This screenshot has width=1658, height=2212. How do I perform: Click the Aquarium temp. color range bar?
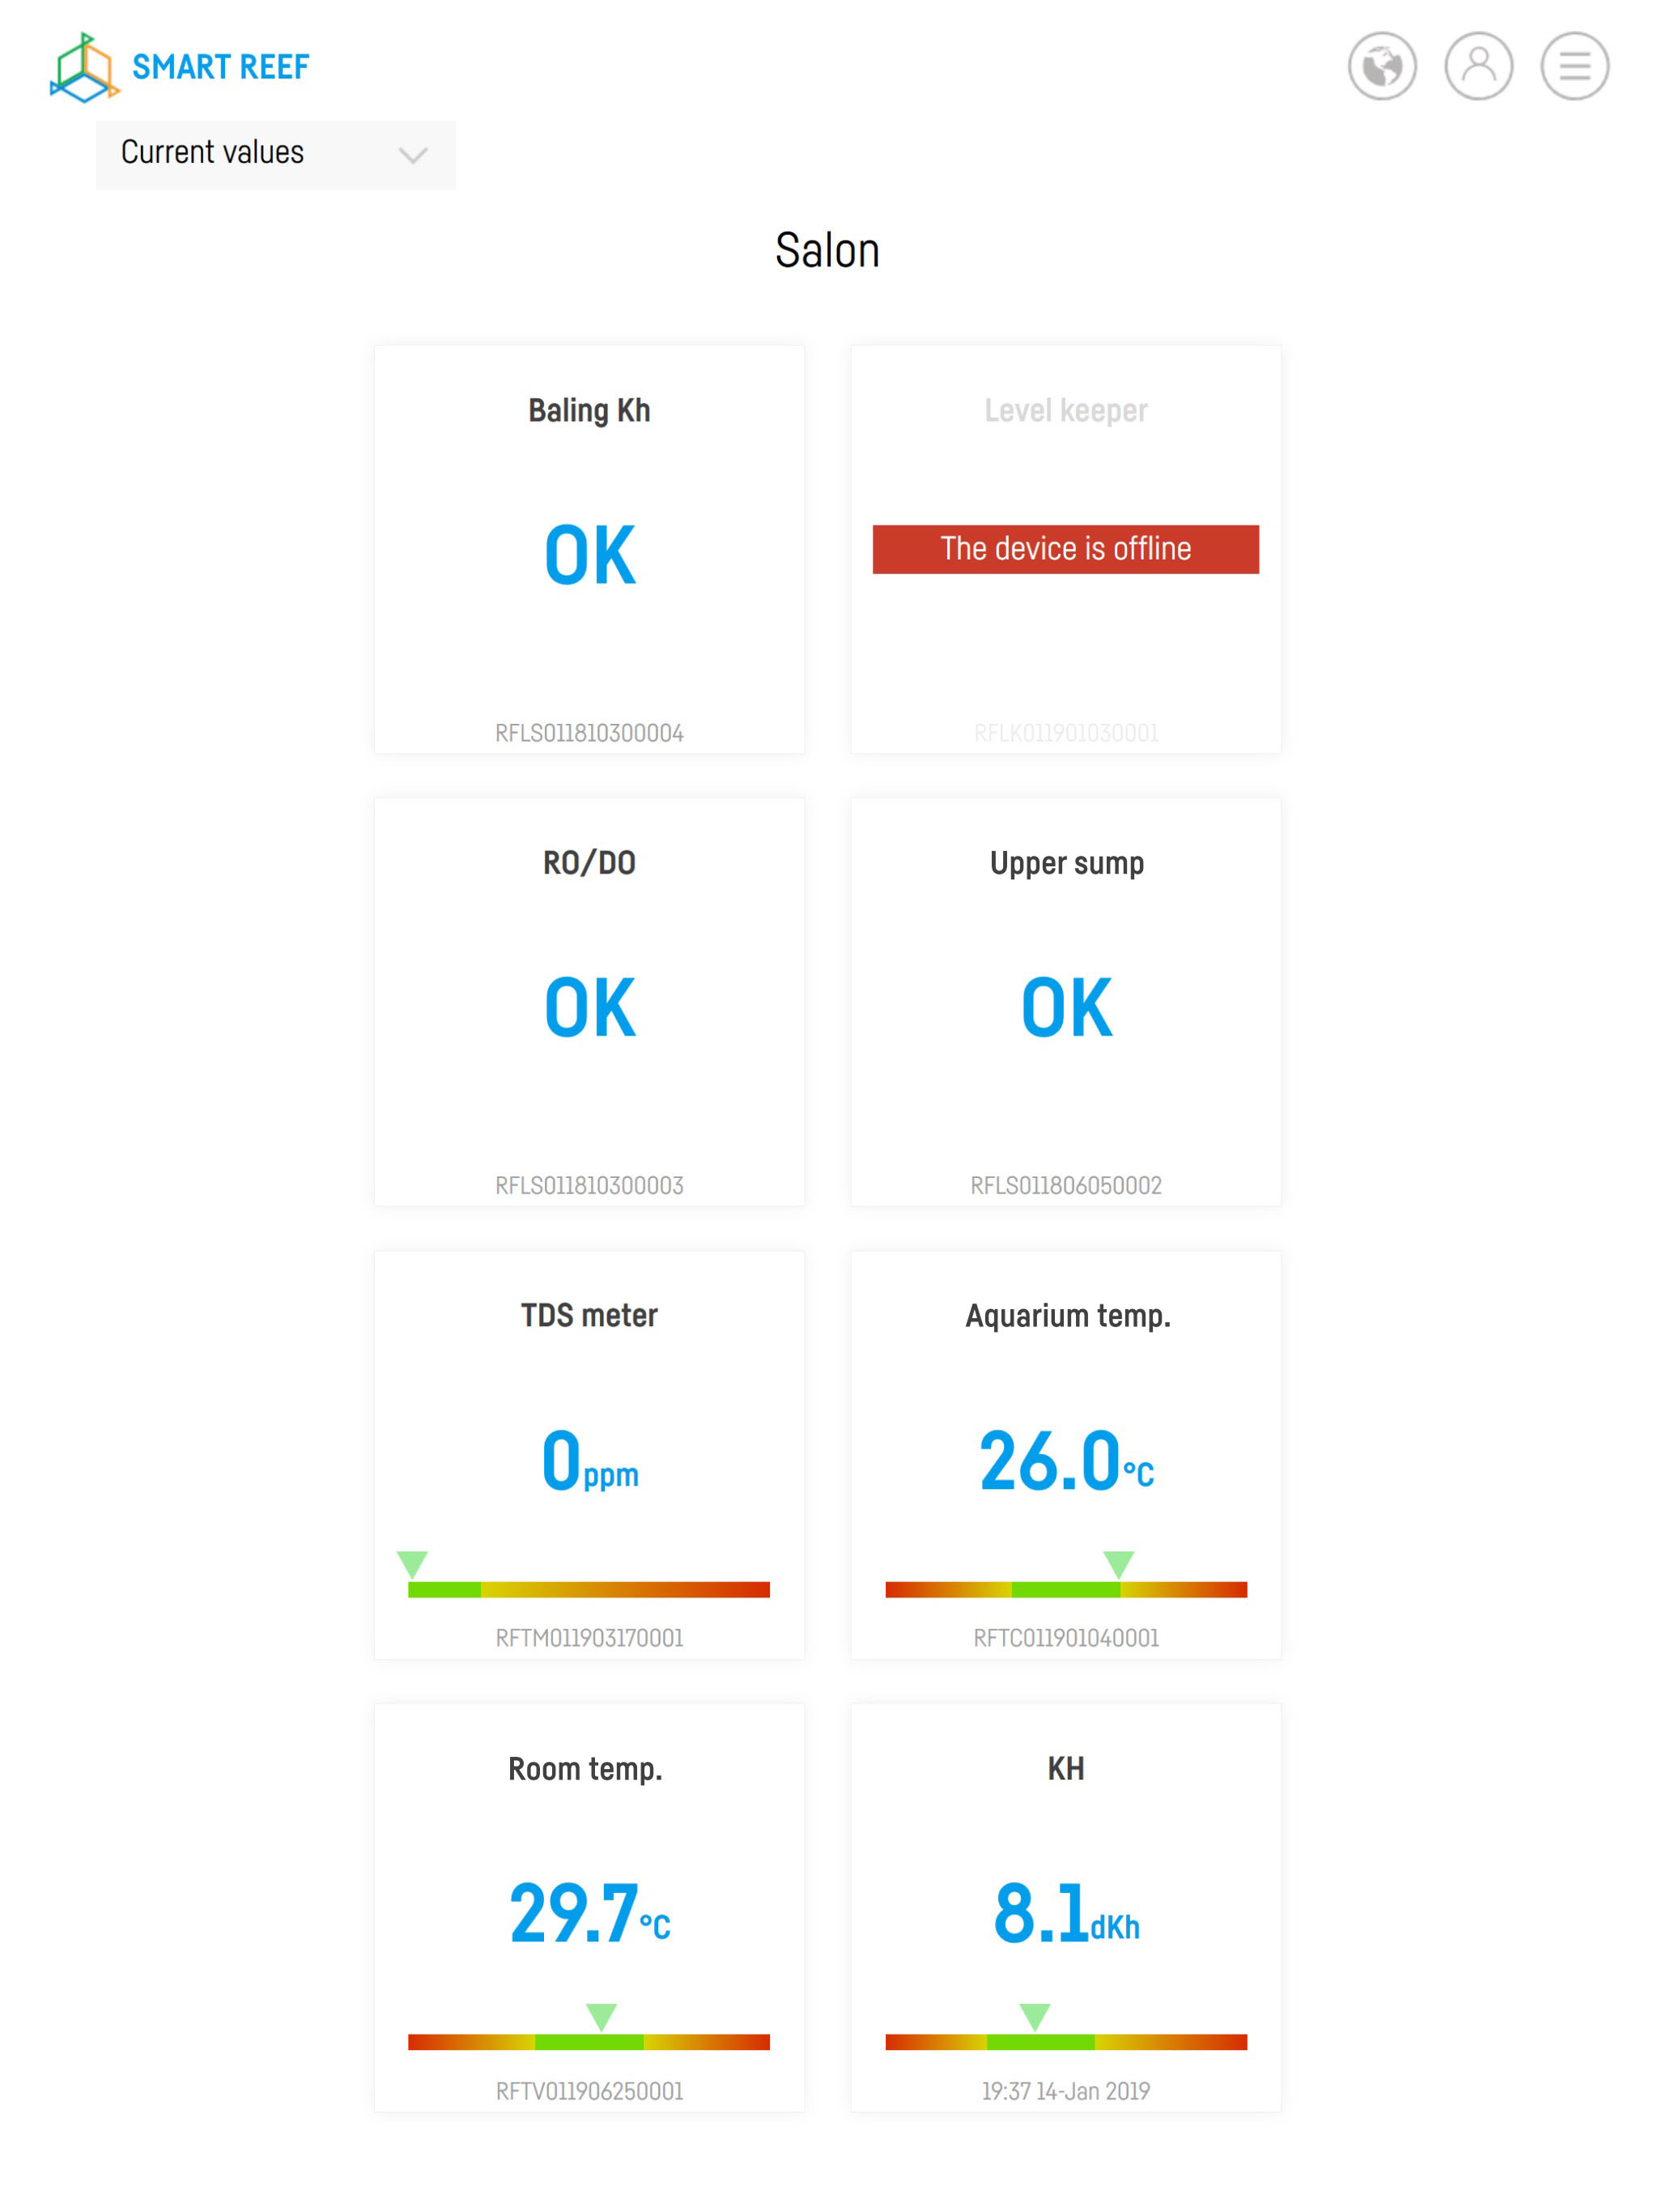click(1065, 1589)
